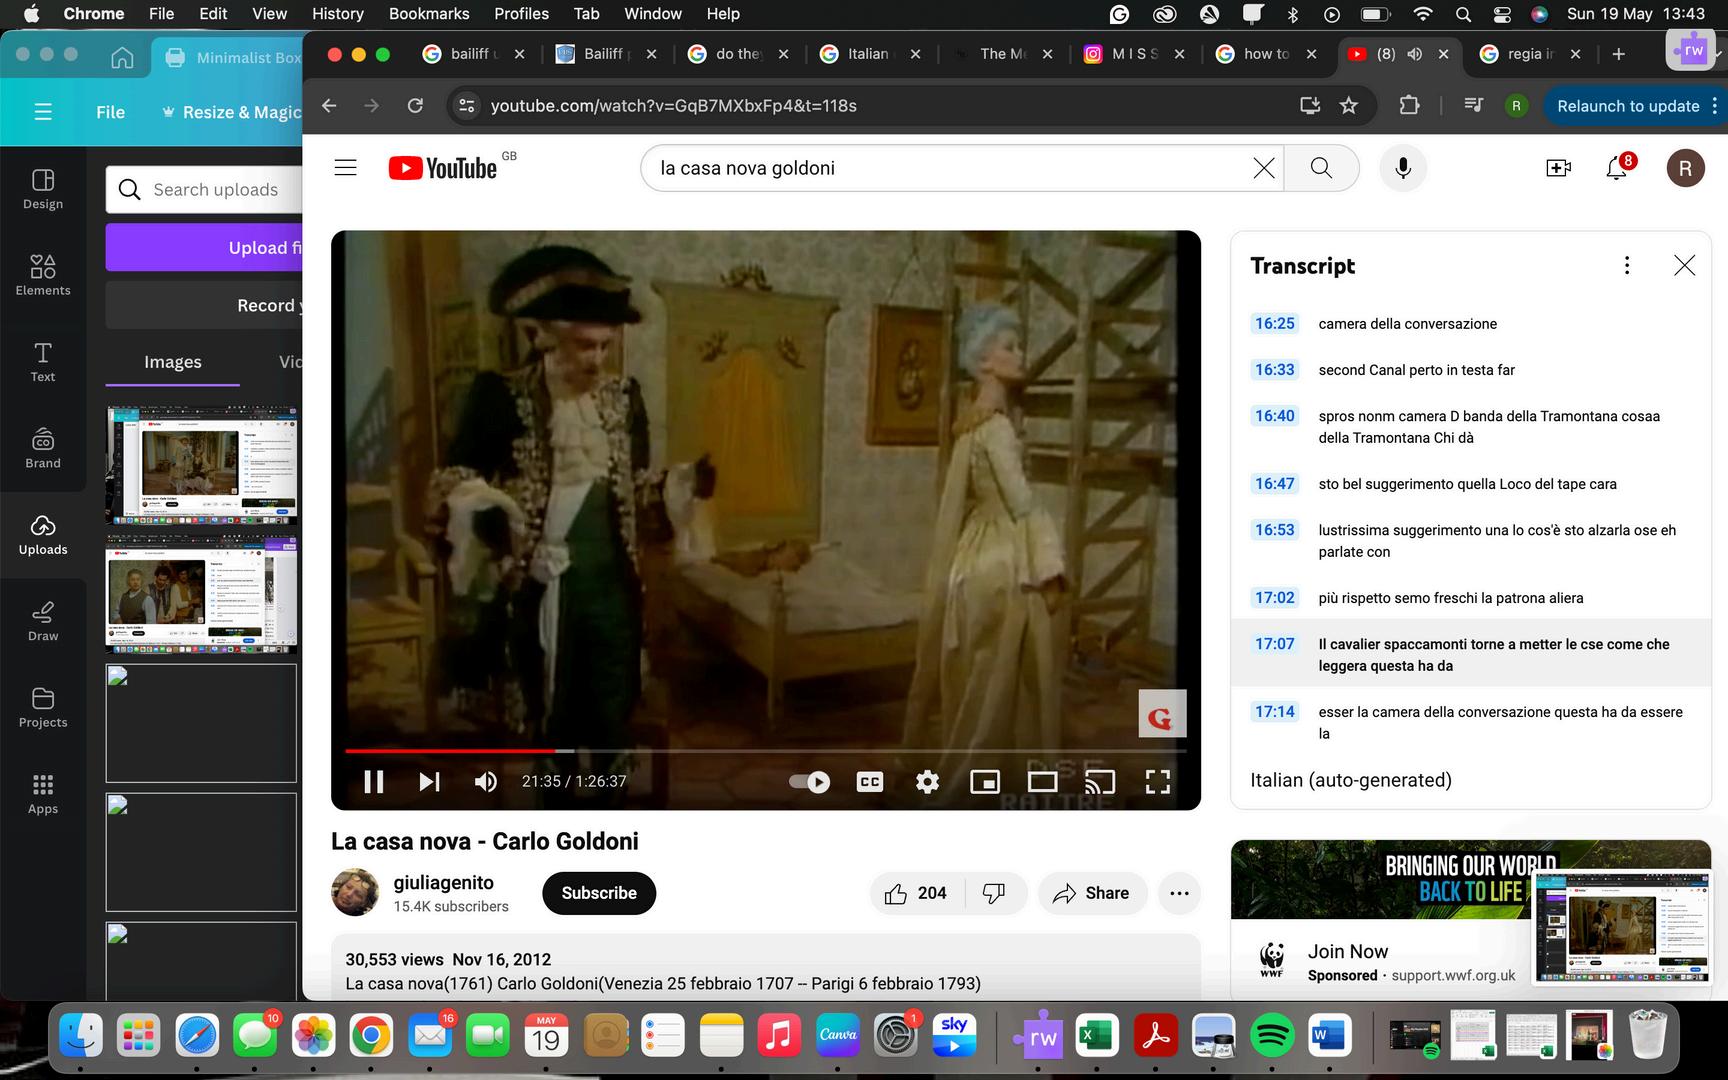Image resolution: width=1728 pixels, height=1080 pixels.
Task: Go to YouTube home via logo
Action: click(x=443, y=168)
